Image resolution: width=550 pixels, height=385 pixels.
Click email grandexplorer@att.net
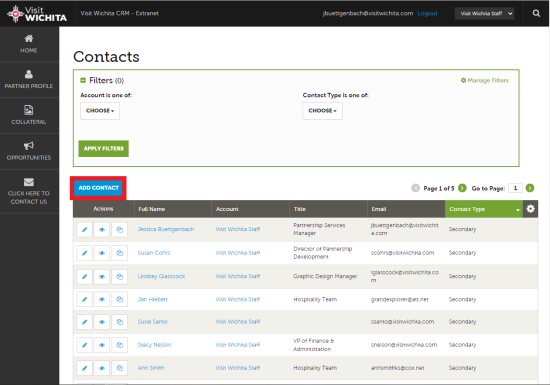coord(400,299)
